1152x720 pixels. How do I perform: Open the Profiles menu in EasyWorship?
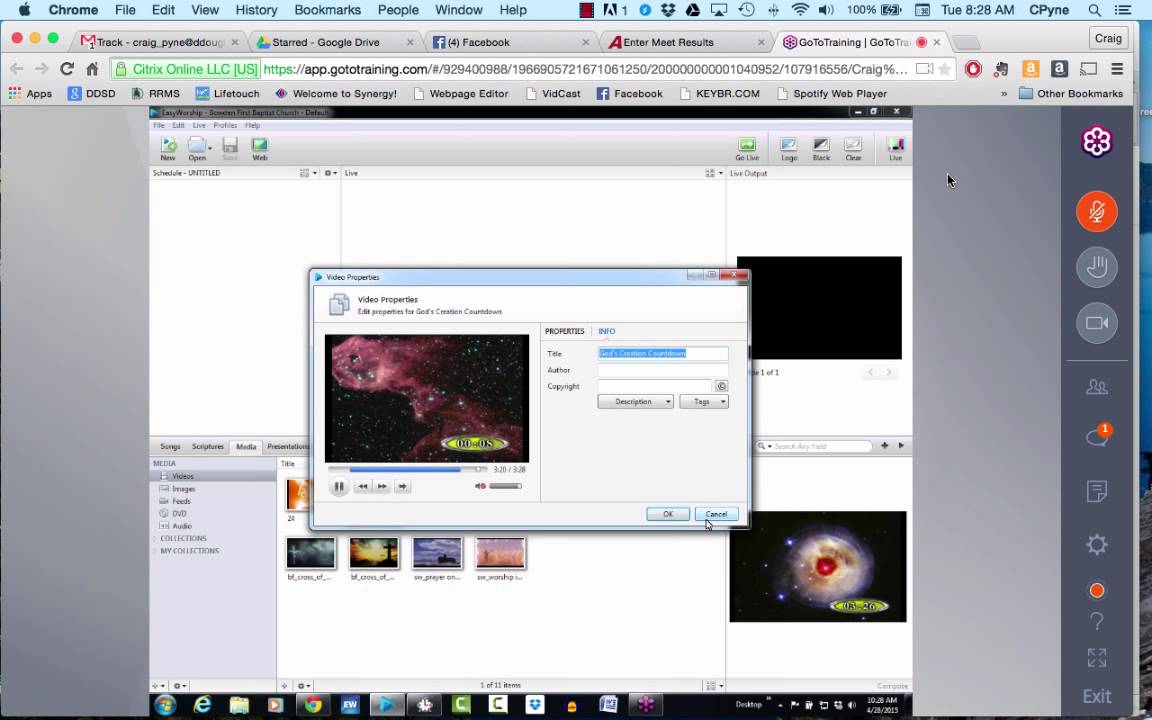tap(225, 126)
